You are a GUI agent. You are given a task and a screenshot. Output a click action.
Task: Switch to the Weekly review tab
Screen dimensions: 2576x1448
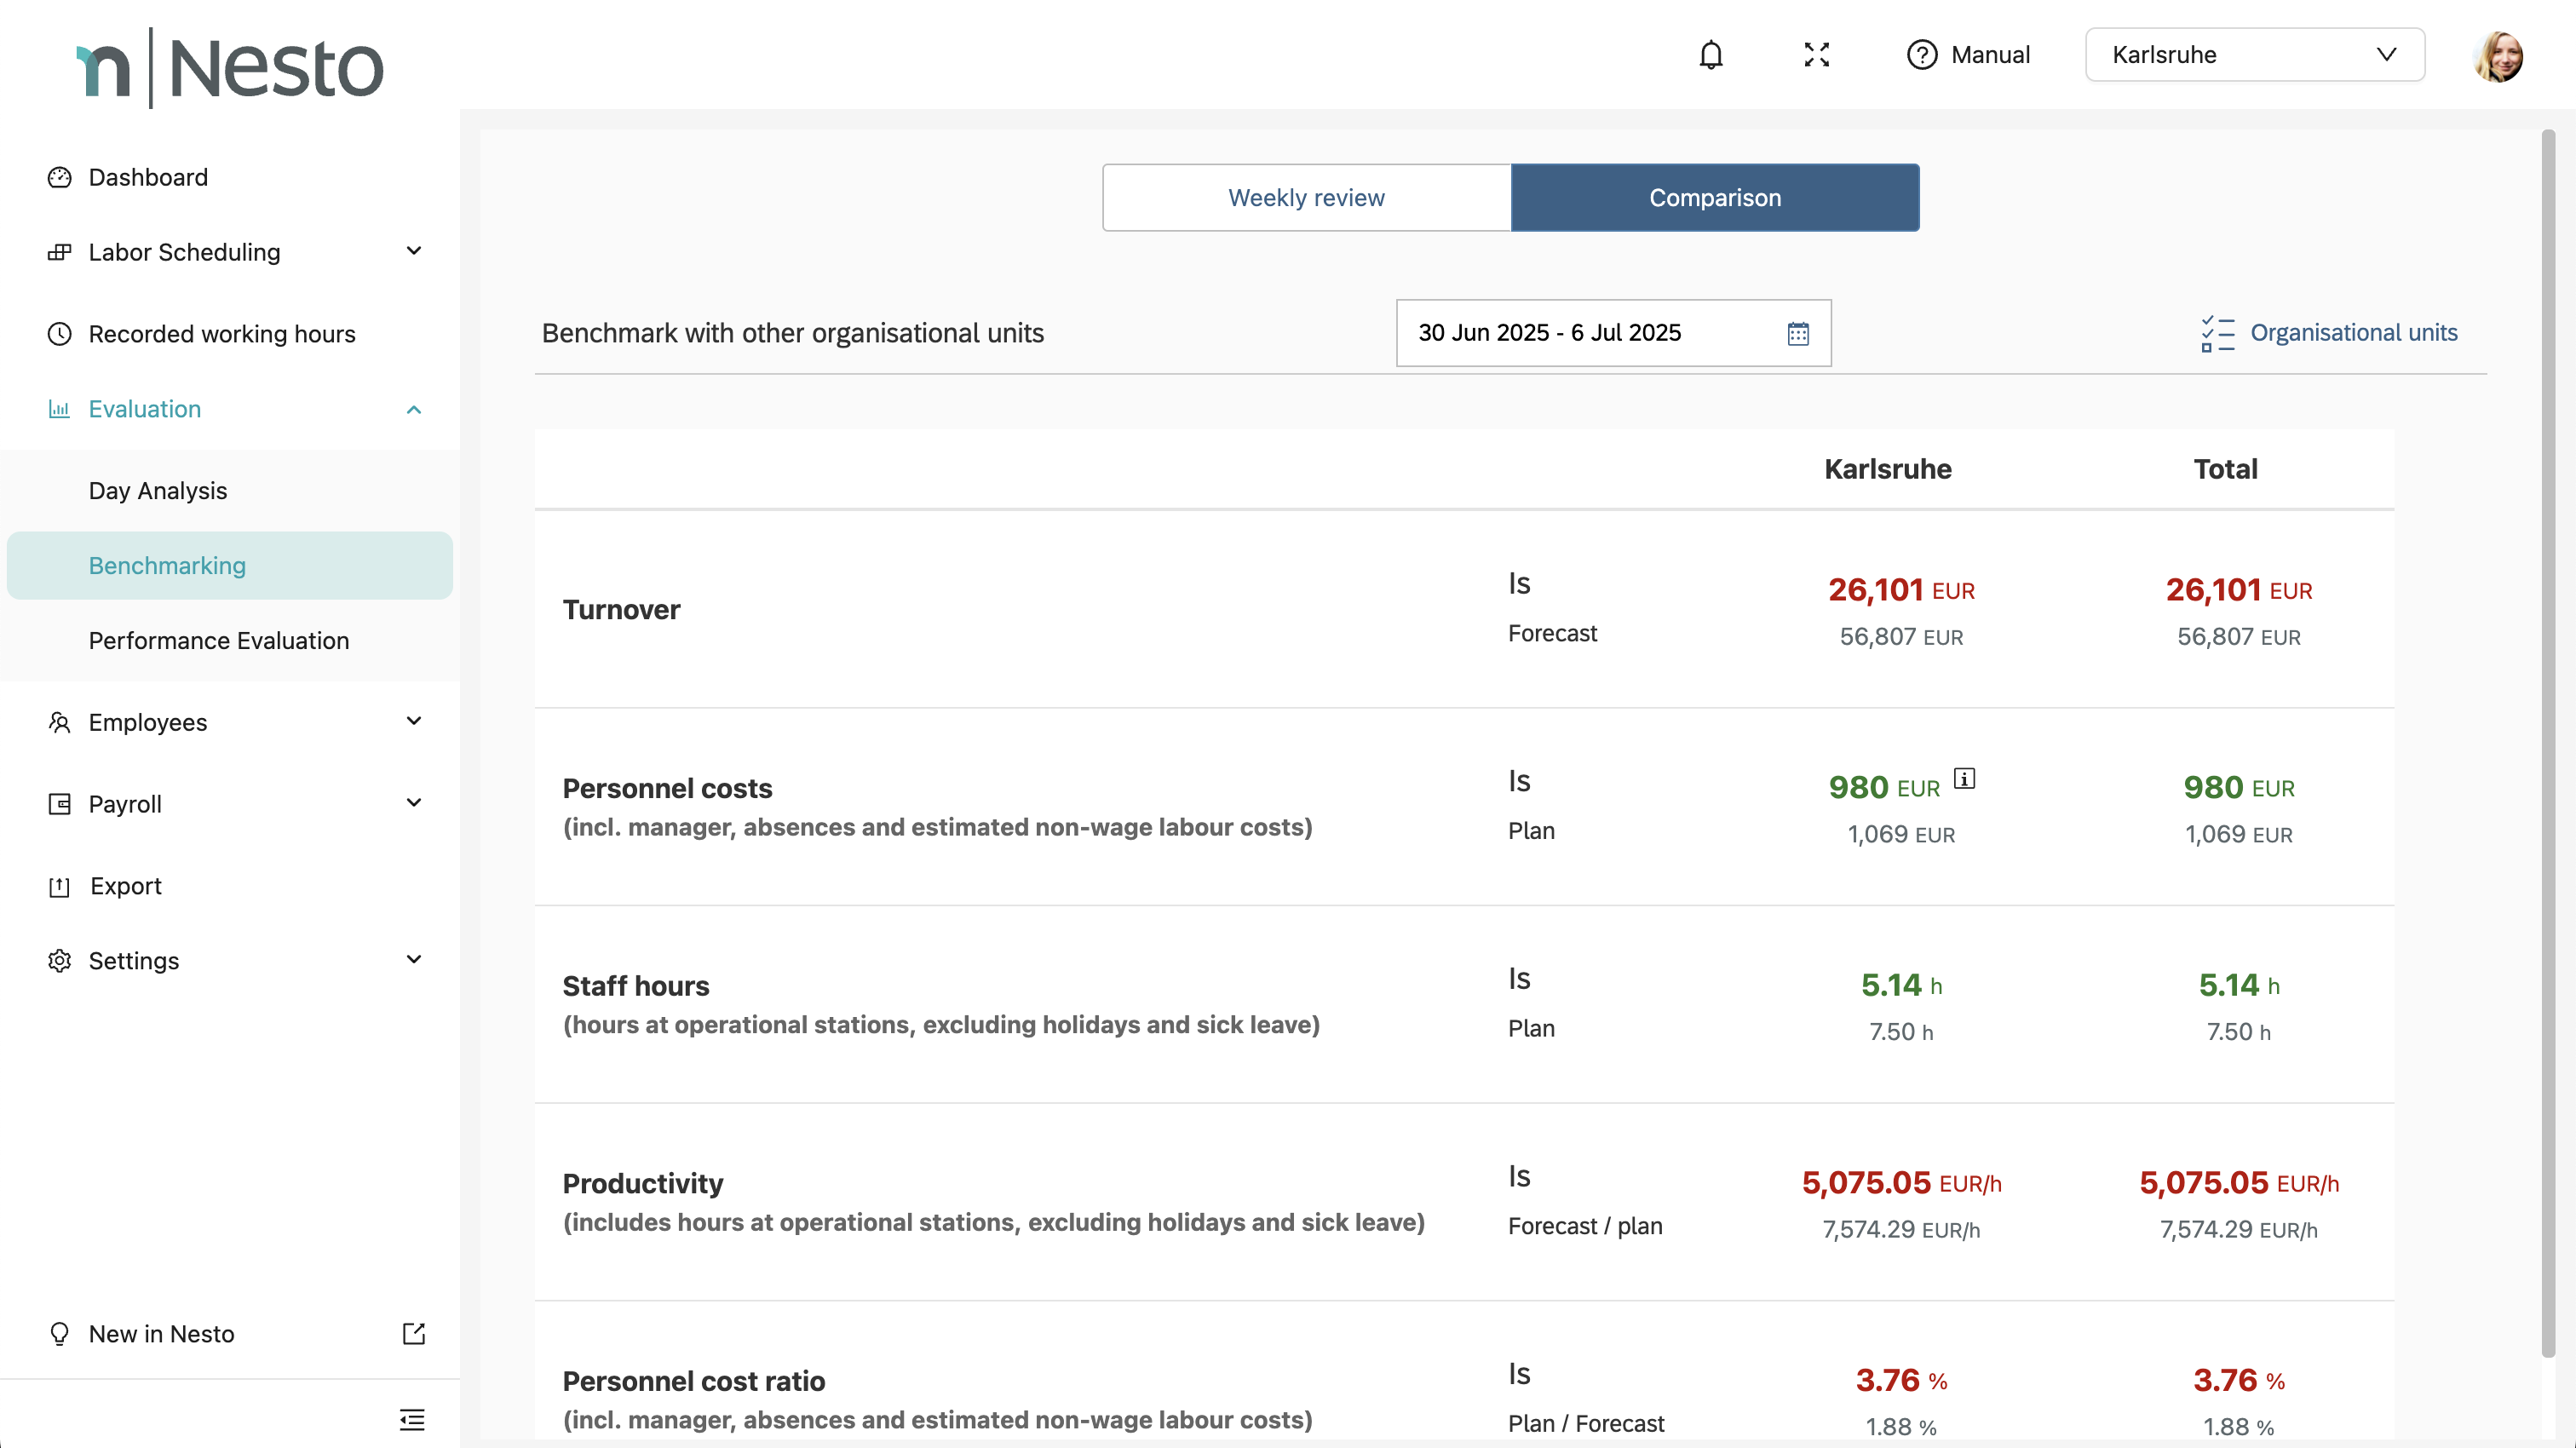click(1306, 198)
